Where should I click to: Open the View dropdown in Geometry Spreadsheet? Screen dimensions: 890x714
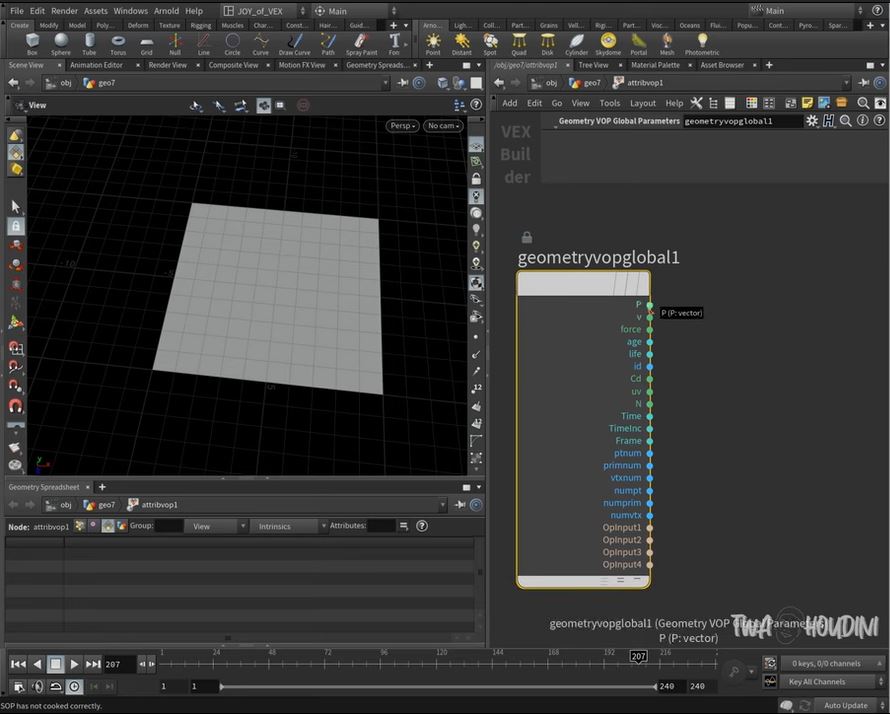pos(218,526)
